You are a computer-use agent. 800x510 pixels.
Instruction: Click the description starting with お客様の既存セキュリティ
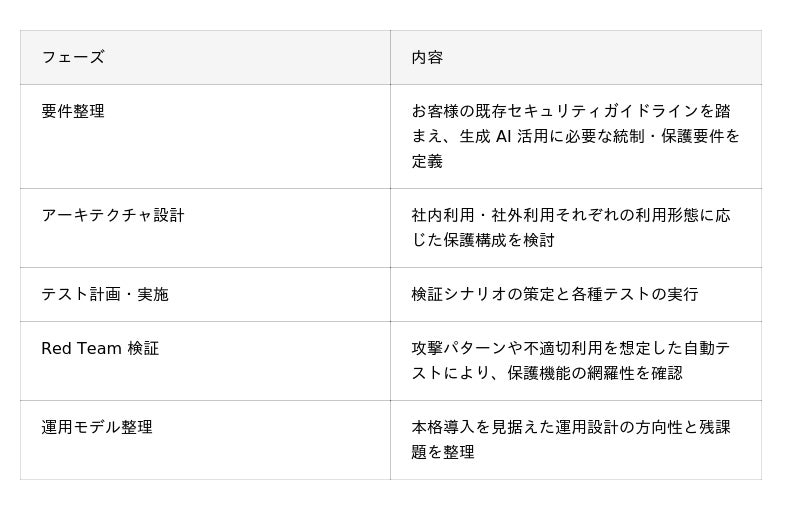[x=575, y=136]
